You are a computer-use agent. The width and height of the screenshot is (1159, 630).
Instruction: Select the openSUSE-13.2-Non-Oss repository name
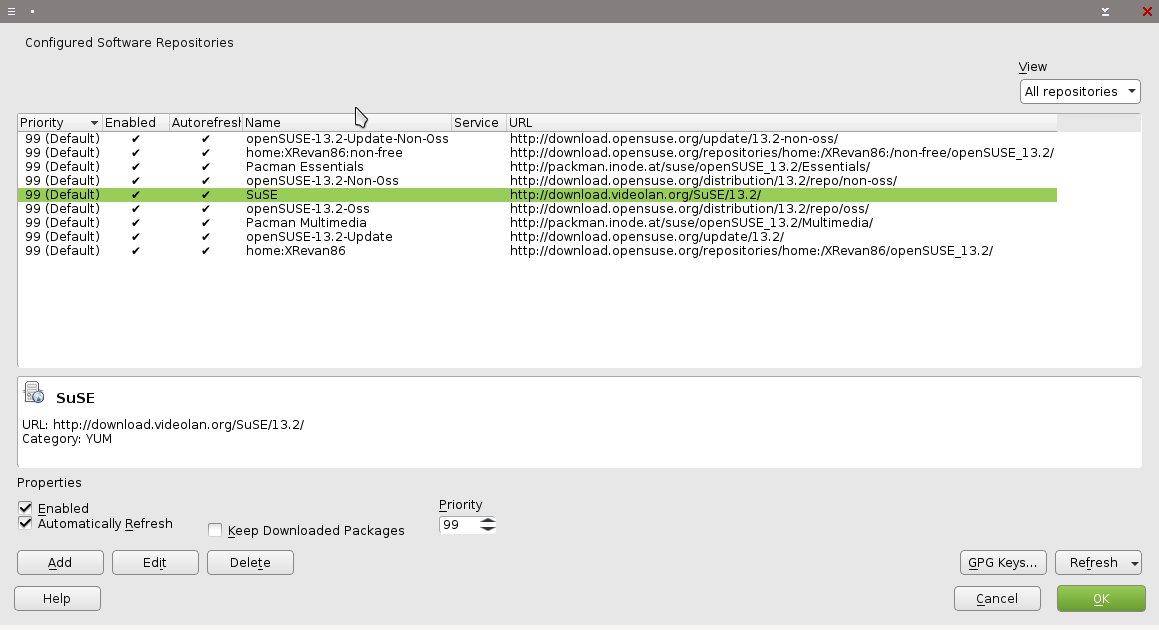click(322, 180)
